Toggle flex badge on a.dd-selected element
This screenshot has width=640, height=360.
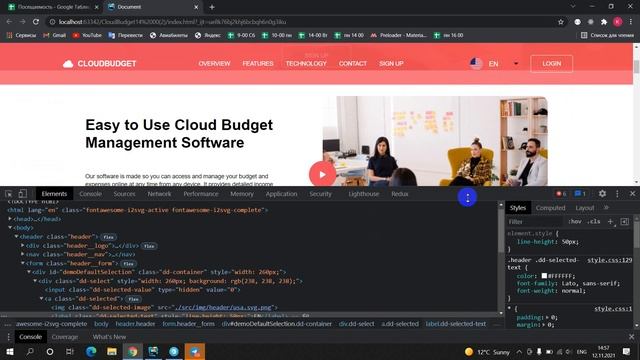[133, 299]
